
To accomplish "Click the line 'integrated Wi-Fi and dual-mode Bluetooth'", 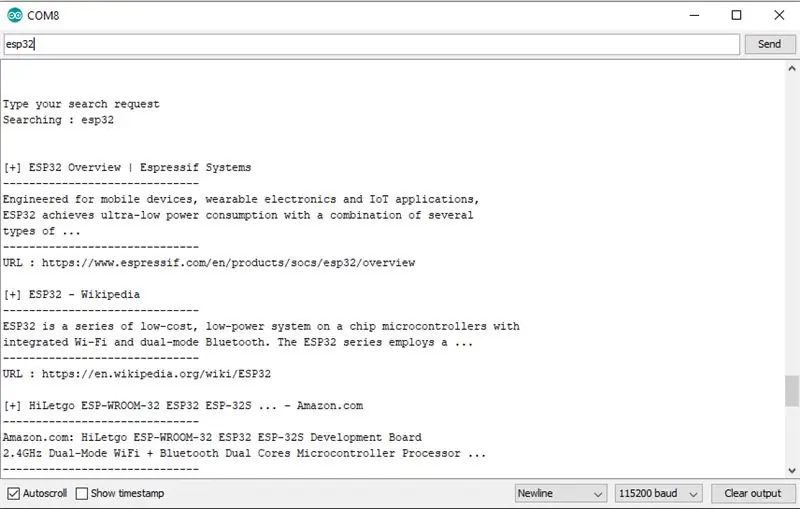I will [238, 342].
